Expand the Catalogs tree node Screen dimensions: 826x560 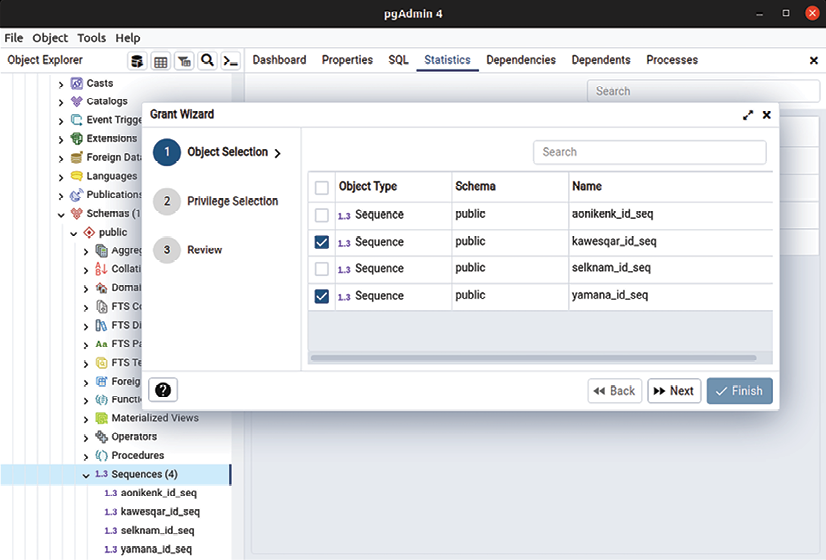coord(61,102)
